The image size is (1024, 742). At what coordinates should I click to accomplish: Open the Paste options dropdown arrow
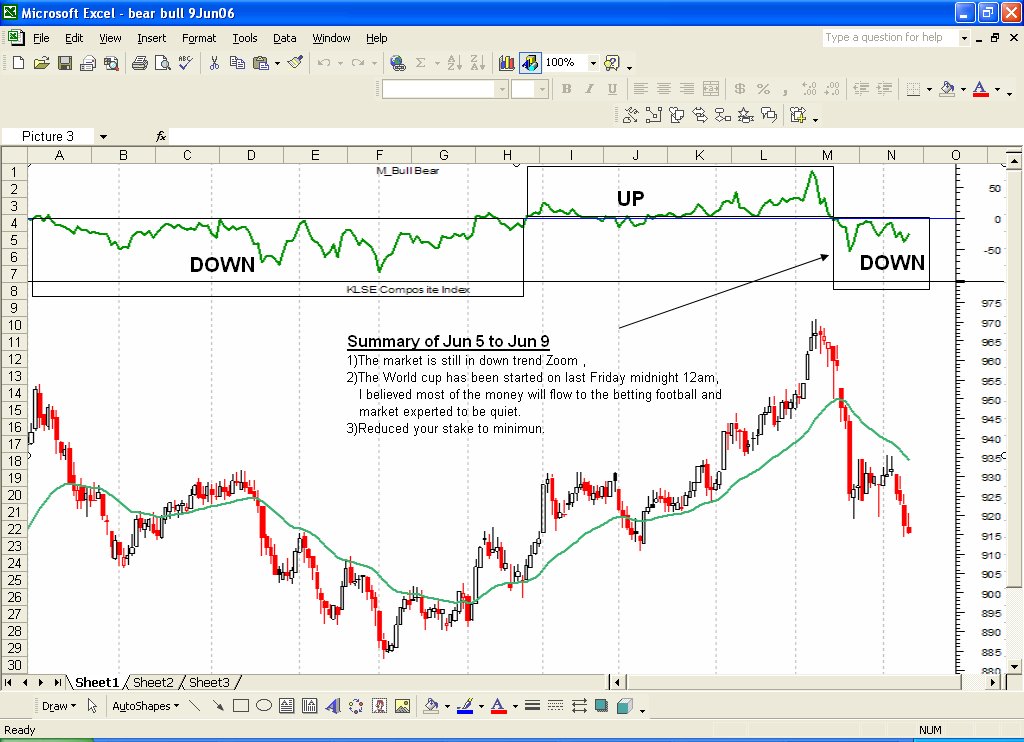click(x=278, y=63)
